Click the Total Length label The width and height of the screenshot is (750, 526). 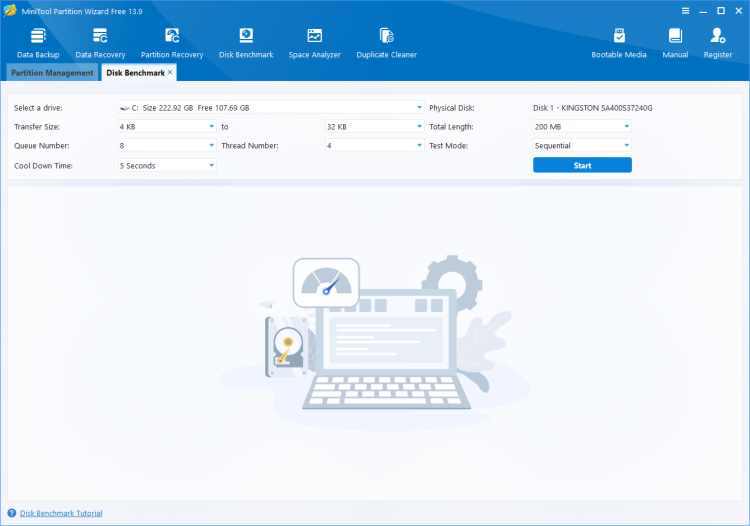451,127
